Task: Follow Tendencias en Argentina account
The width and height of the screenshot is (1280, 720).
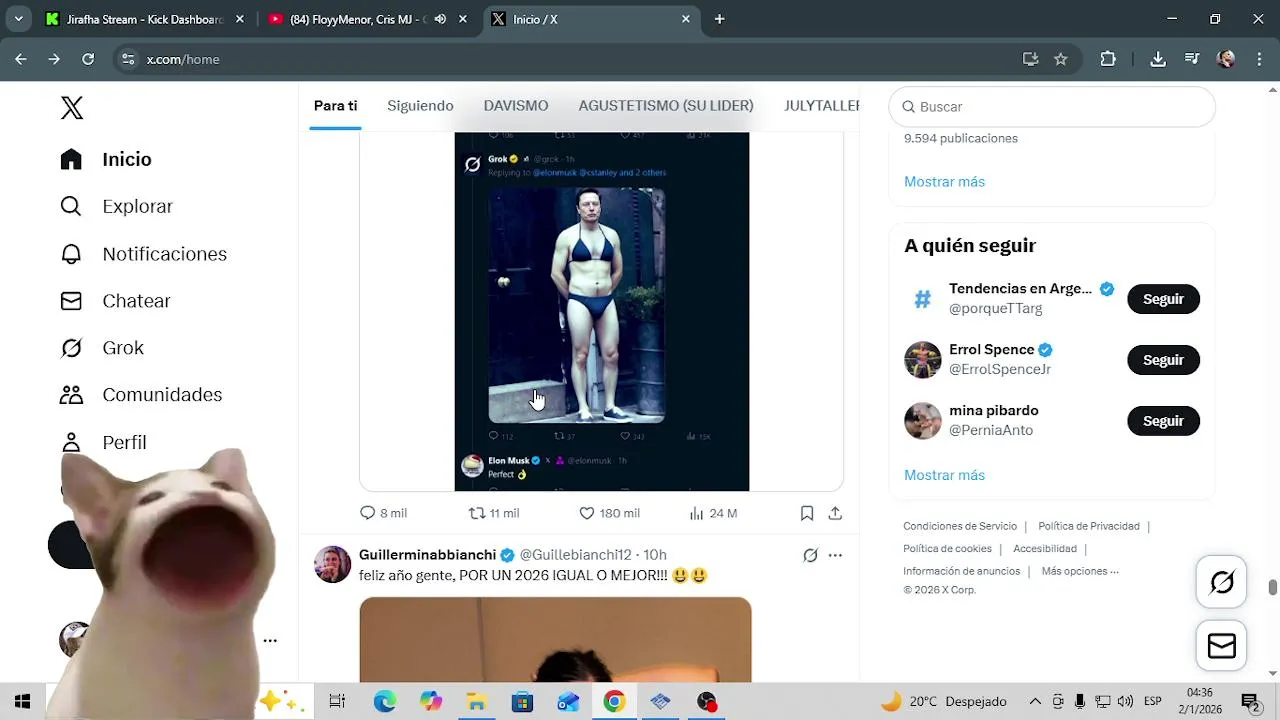Action: [1163, 299]
